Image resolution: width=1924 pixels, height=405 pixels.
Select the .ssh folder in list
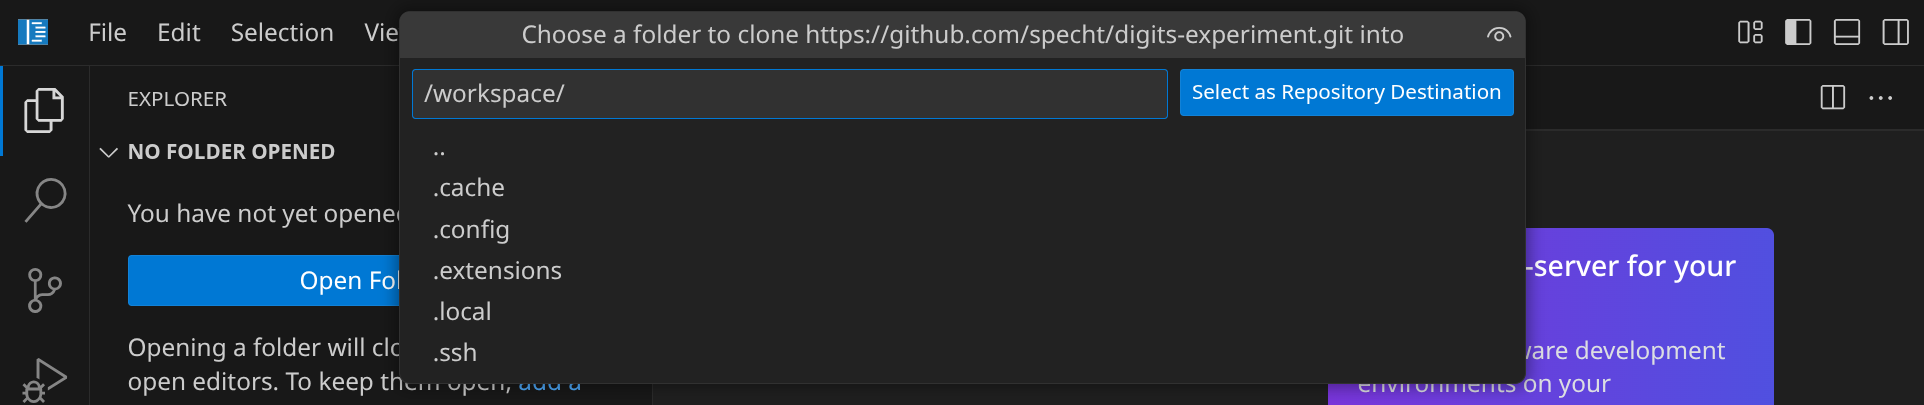click(x=455, y=353)
